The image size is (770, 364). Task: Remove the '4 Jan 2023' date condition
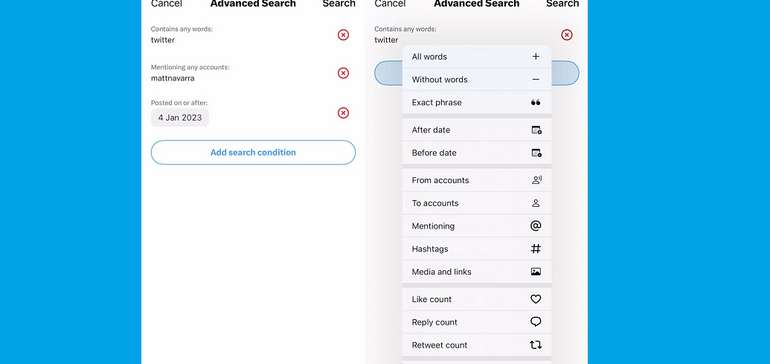tap(343, 113)
